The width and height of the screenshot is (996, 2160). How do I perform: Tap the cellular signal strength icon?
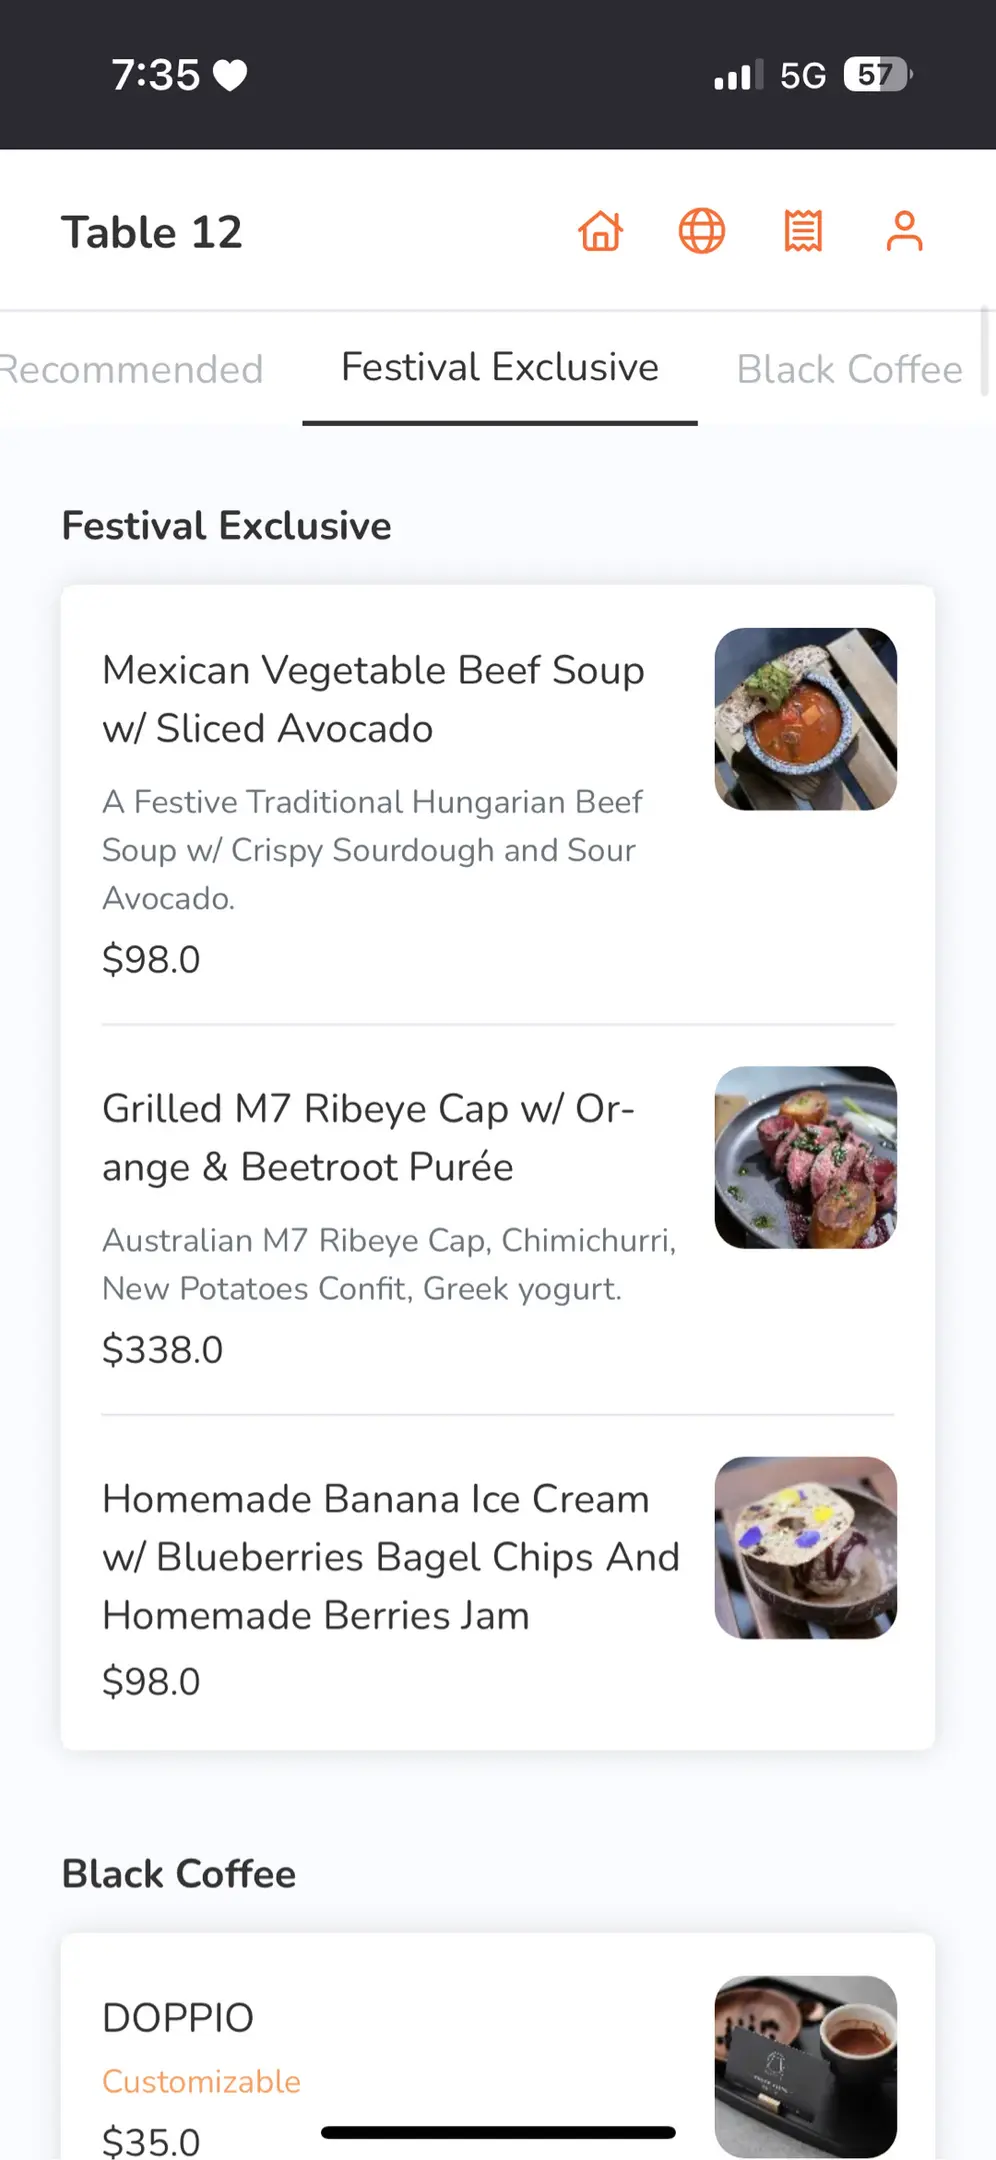click(737, 76)
